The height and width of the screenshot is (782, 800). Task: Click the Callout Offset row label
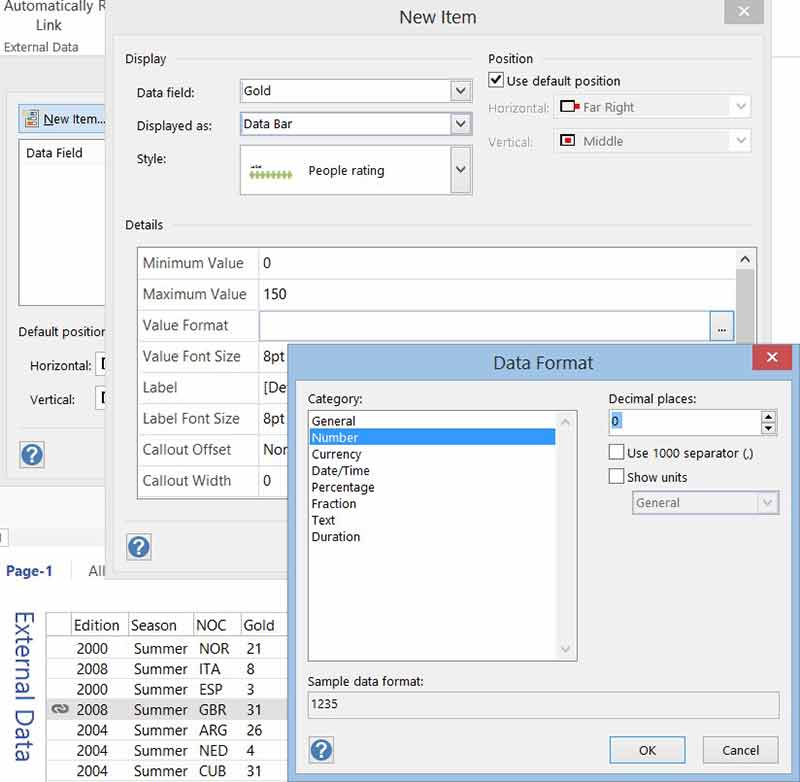pyautogui.click(x=187, y=449)
